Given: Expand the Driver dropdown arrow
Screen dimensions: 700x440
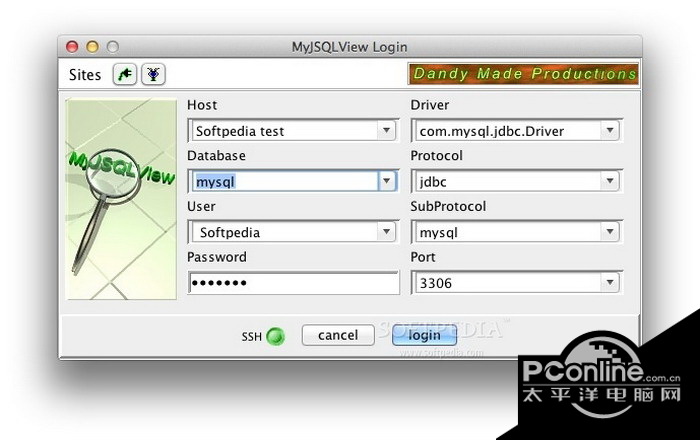Looking at the screenshot, I should tap(610, 131).
